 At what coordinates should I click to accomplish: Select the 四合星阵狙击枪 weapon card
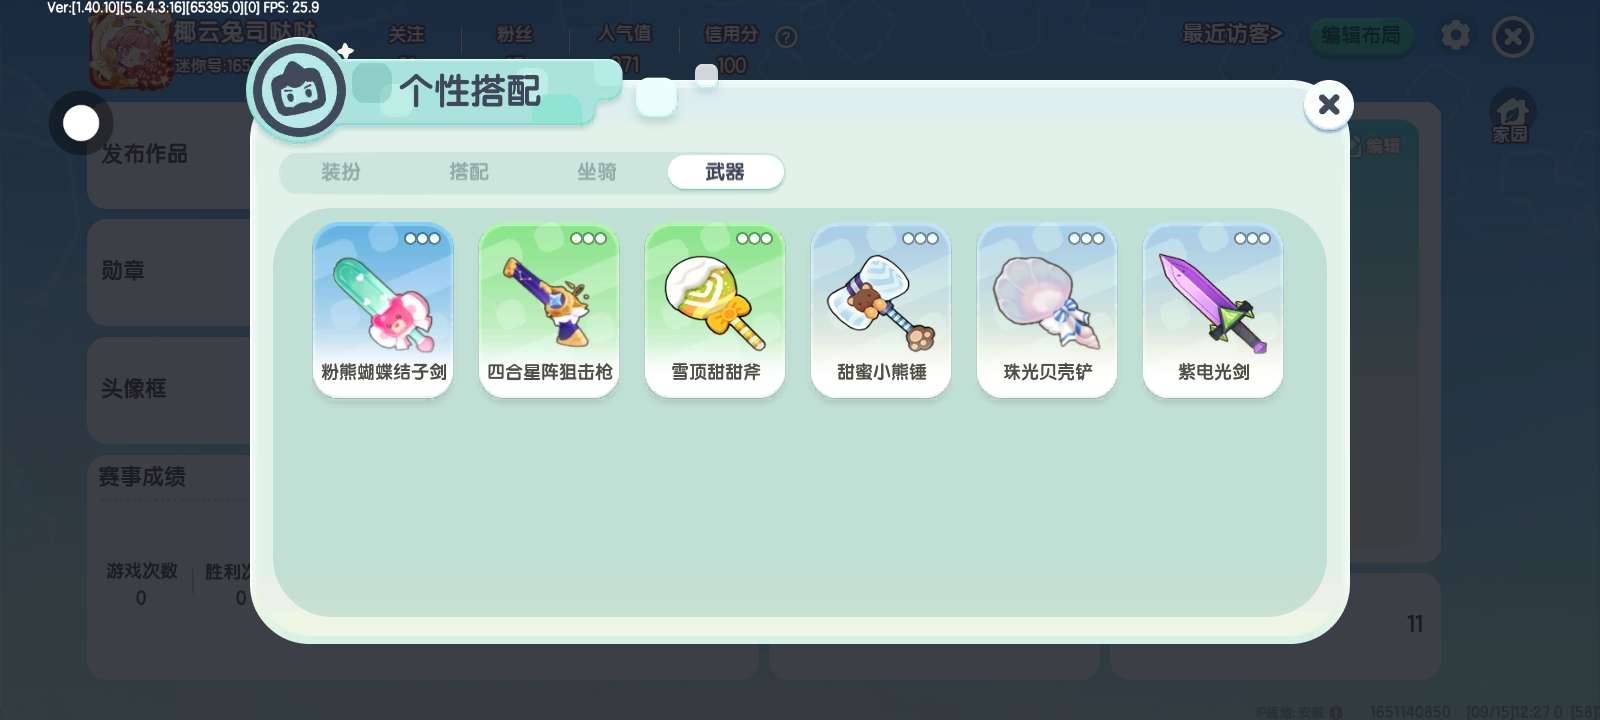click(x=549, y=310)
